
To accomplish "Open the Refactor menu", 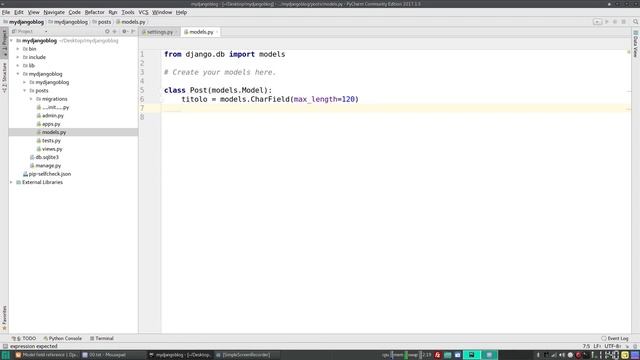I will 94,12.
